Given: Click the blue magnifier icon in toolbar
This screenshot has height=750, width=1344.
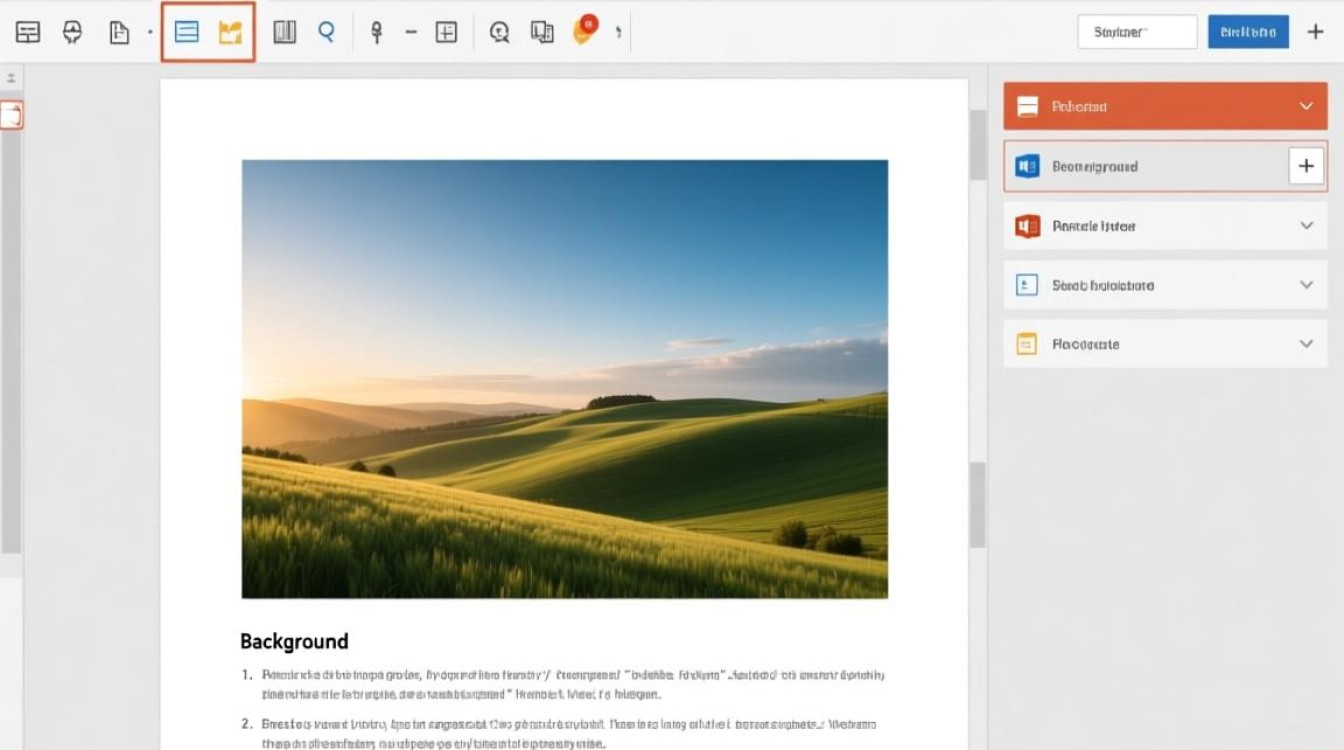Looking at the screenshot, I should click(x=326, y=32).
